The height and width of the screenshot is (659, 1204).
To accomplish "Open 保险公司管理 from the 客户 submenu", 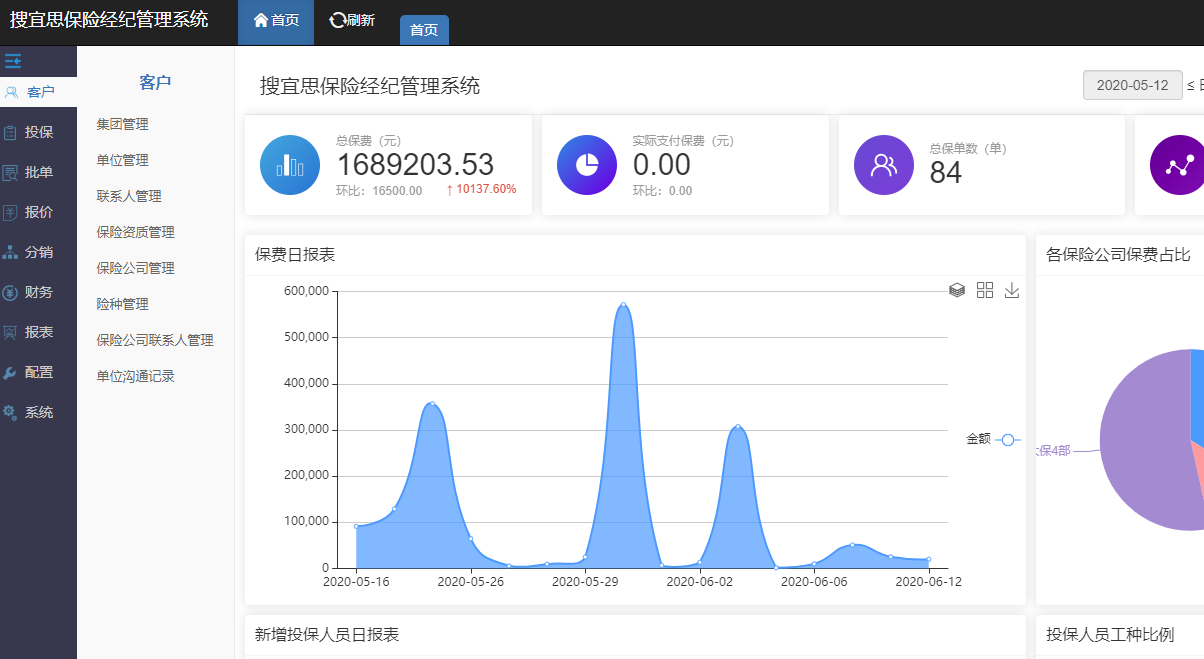I will coord(135,268).
